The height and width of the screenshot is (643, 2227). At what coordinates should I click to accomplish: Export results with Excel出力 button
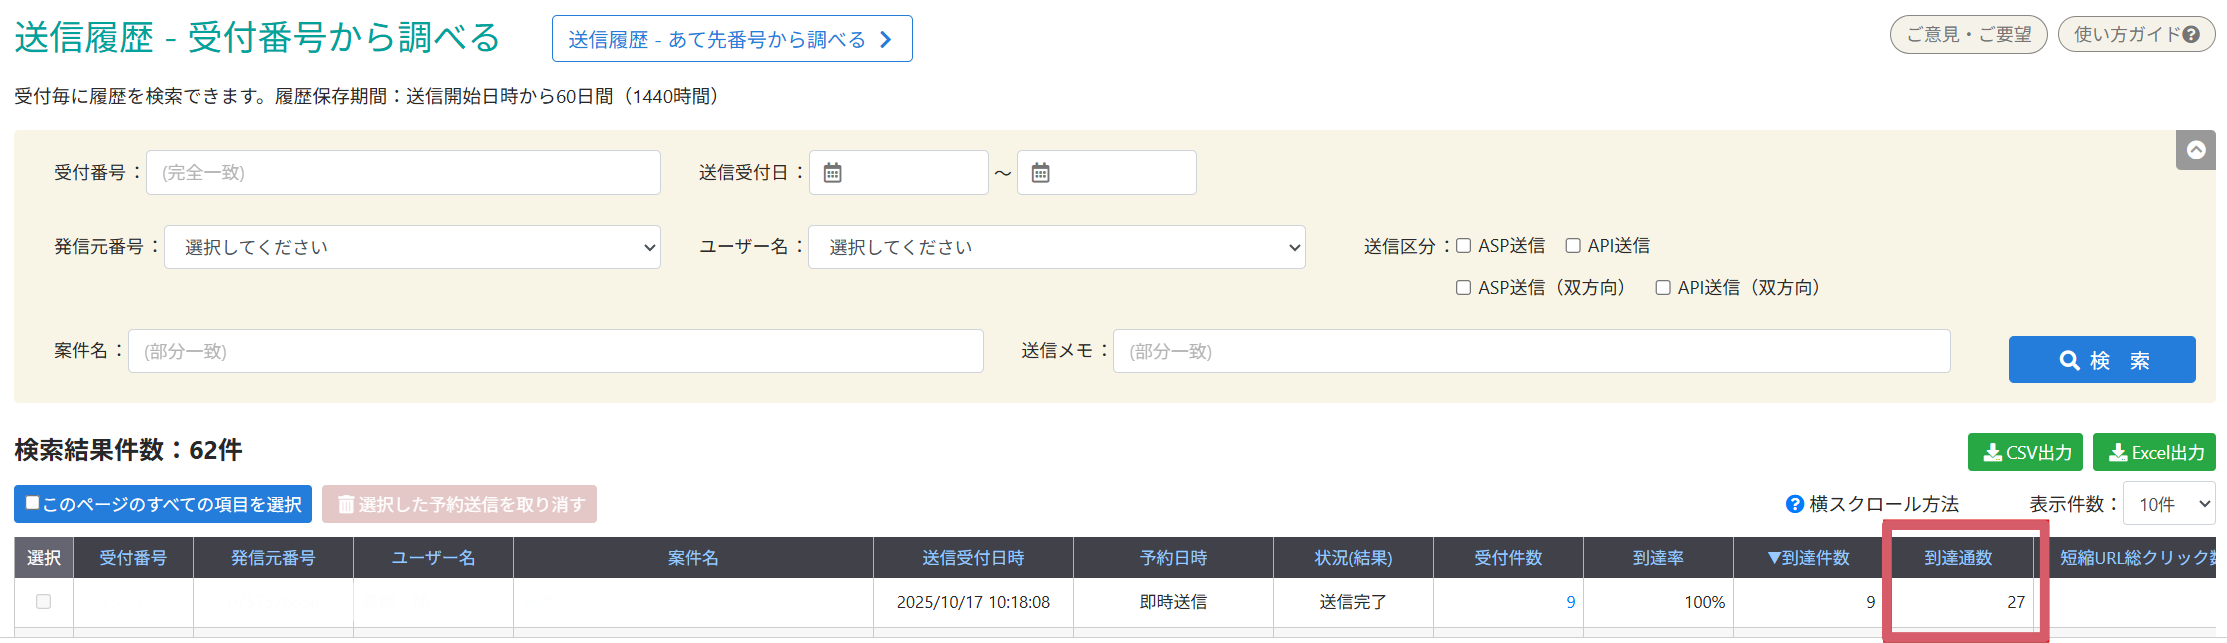(x=2154, y=452)
